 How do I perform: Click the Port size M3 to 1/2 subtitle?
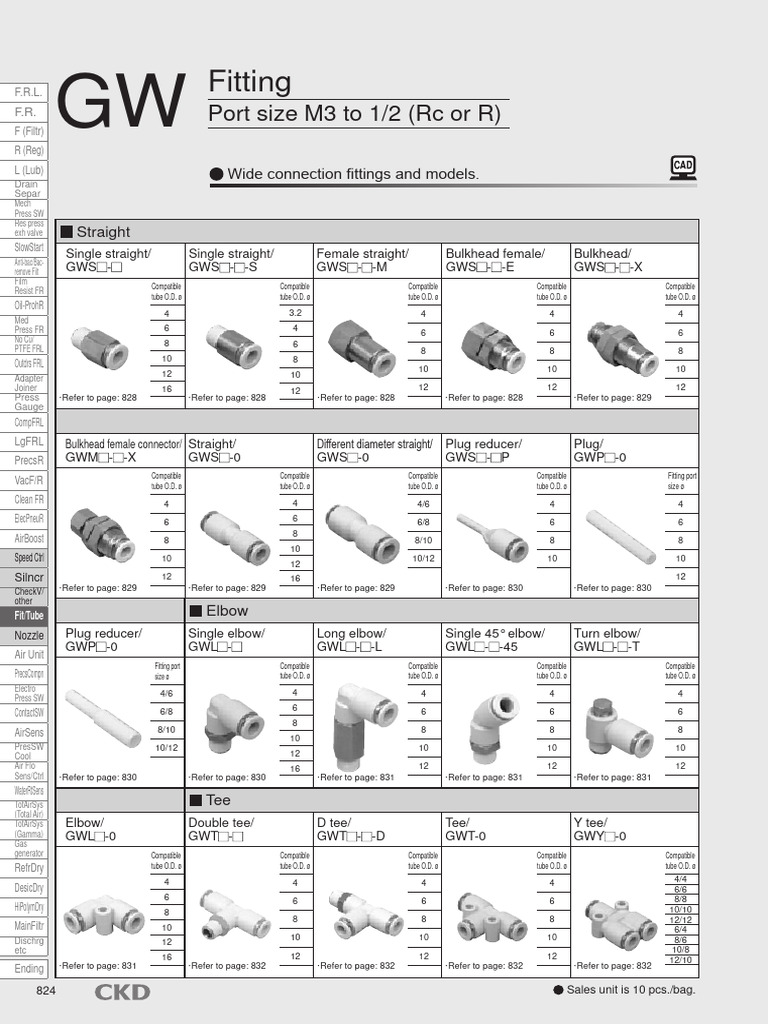[355, 114]
